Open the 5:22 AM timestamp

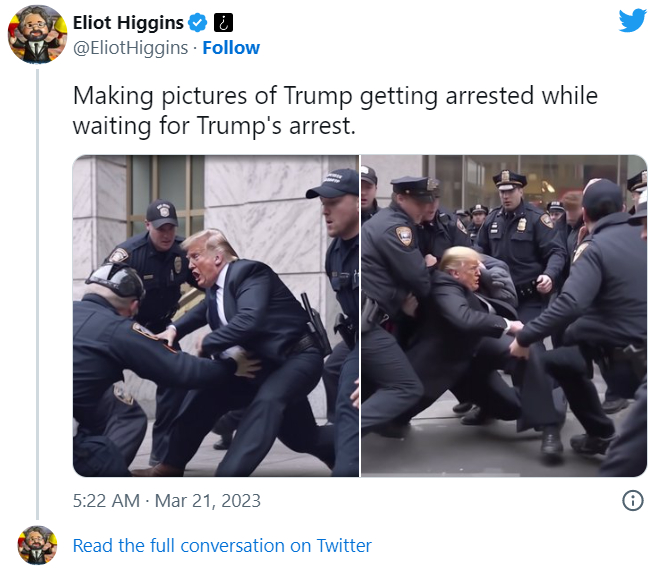pyautogui.click(x=106, y=501)
